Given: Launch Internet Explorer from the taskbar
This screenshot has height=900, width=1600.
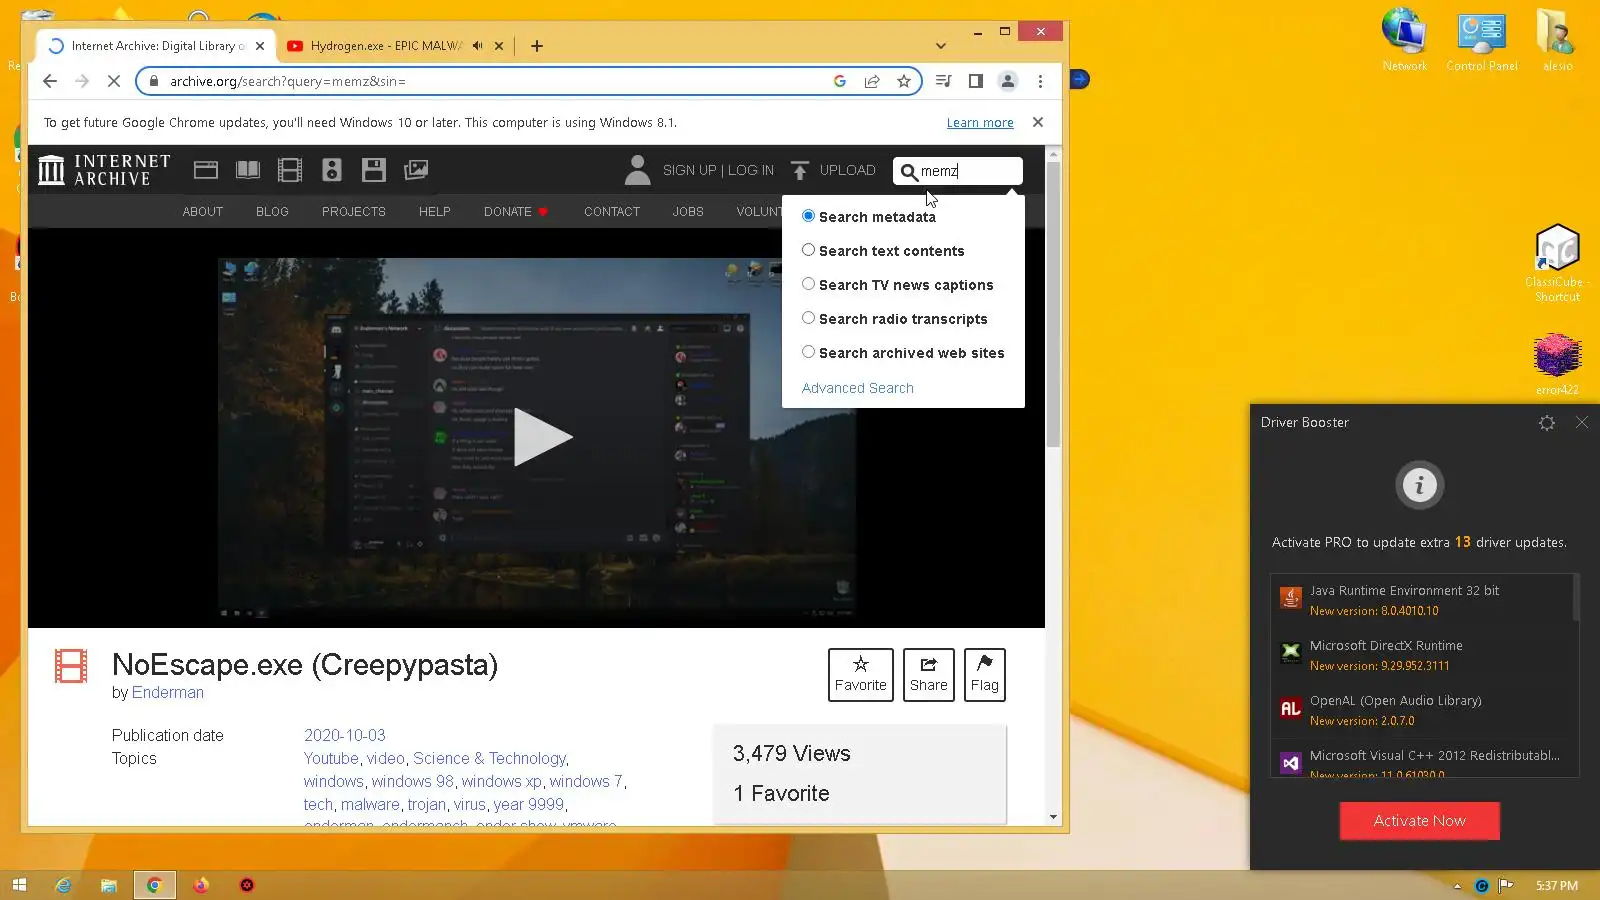Looking at the screenshot, I should pyautogui.click(x=63, y=885).
